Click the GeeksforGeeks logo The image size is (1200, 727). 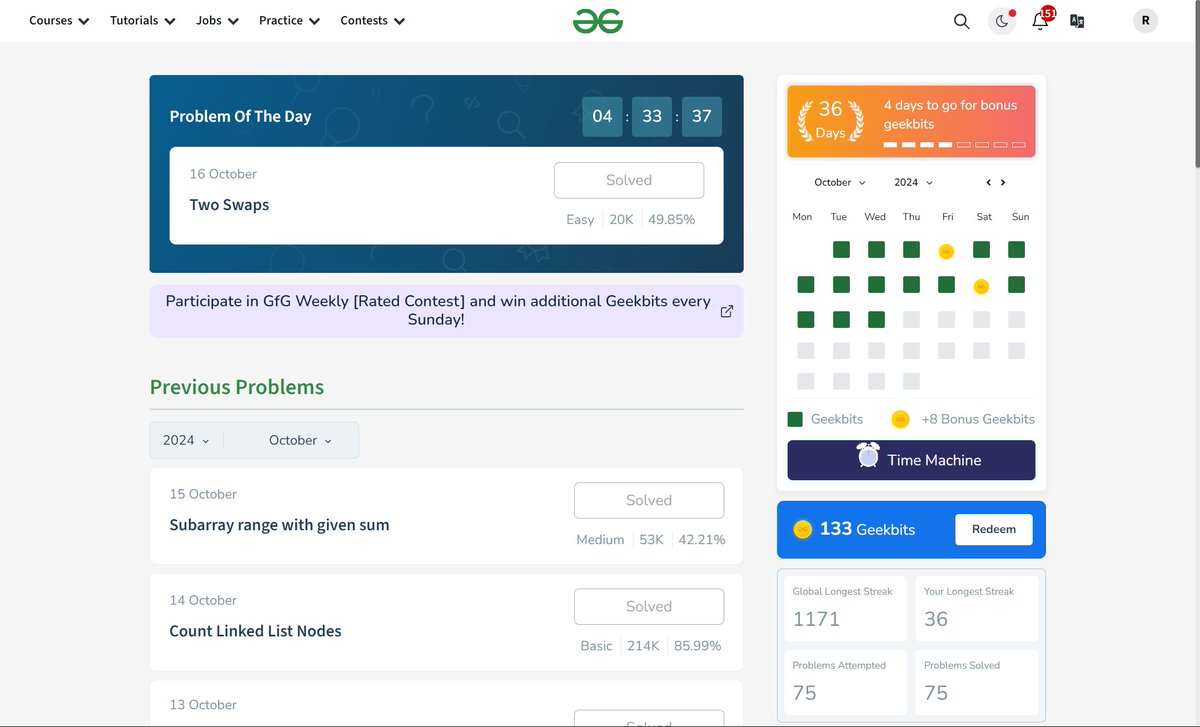(x=598, y=20)
